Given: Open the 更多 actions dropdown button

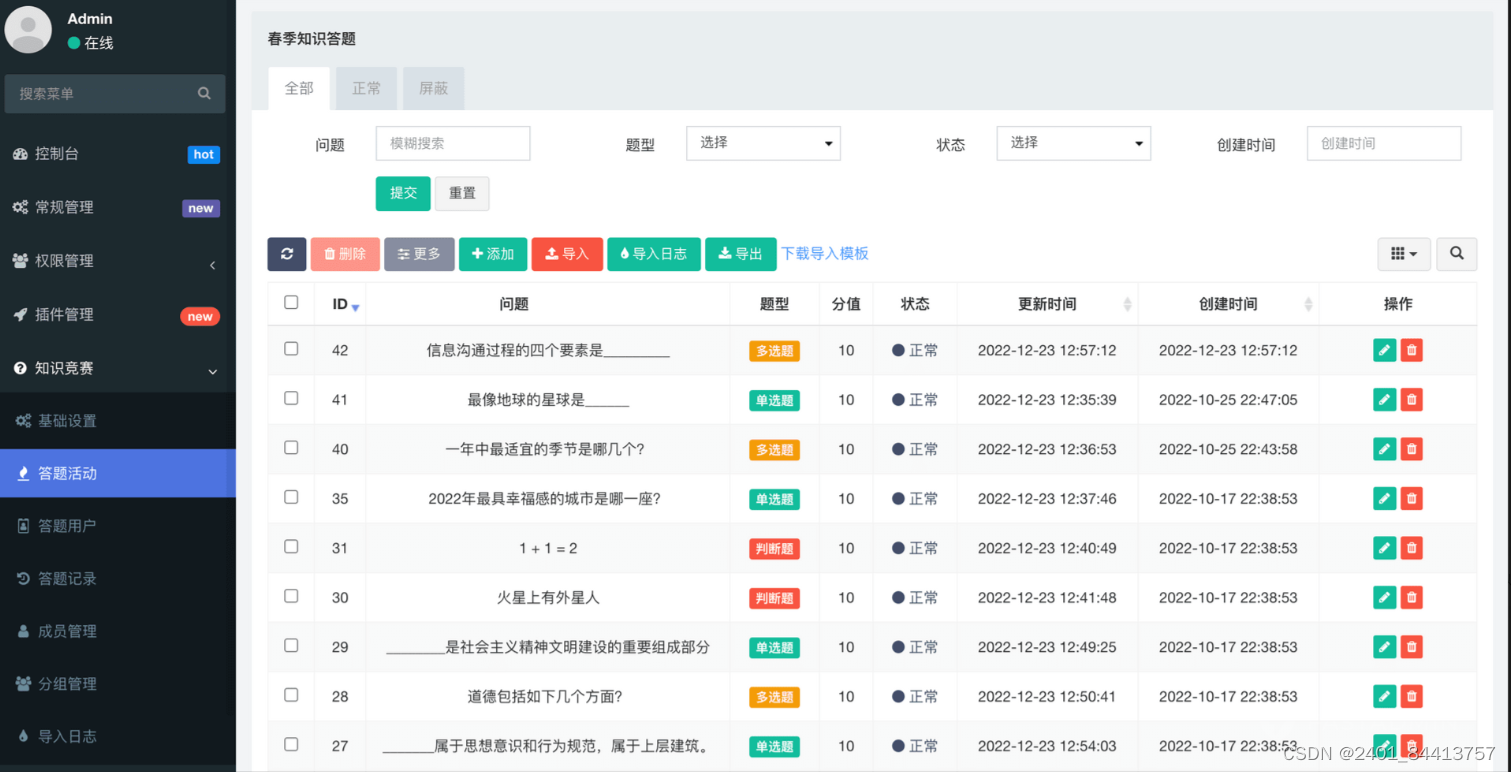Looking at the screenshot, I should [419, 254].
